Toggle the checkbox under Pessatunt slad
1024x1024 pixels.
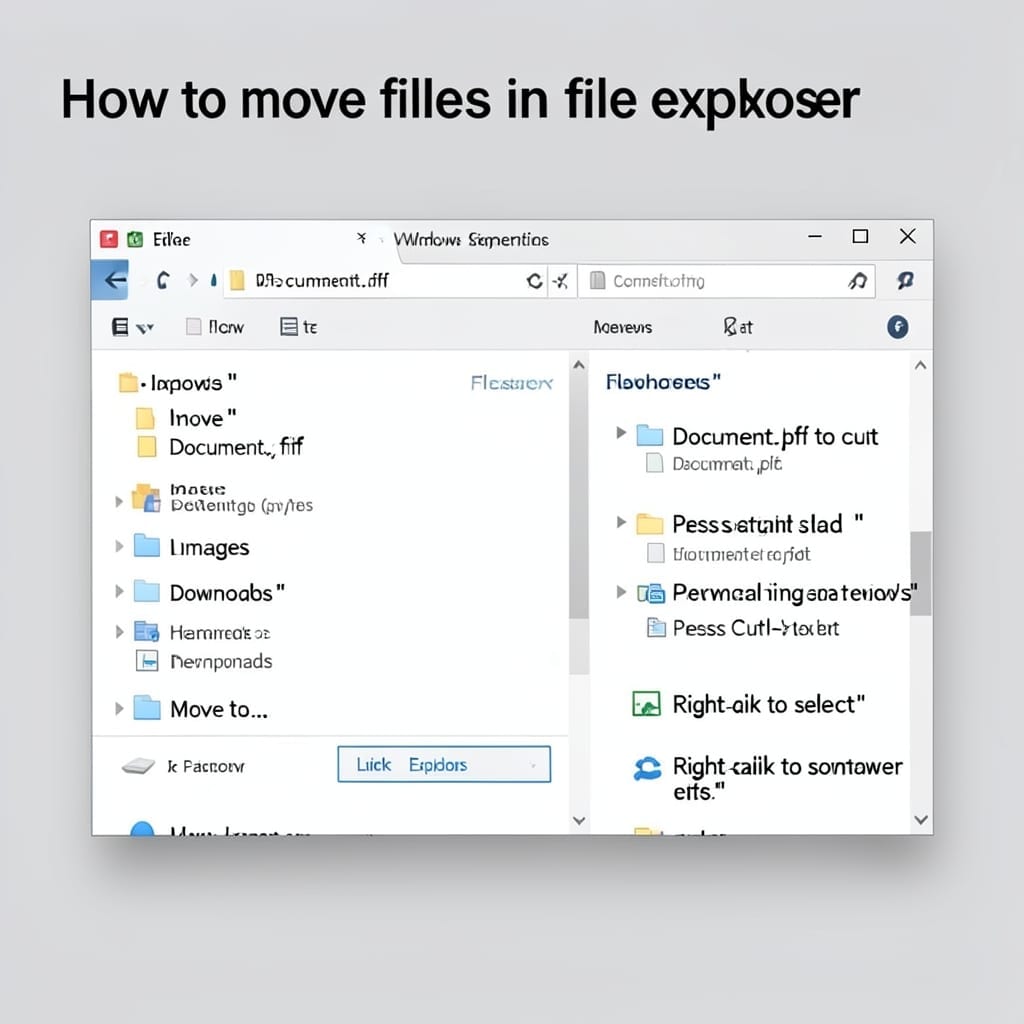(655, 553)
